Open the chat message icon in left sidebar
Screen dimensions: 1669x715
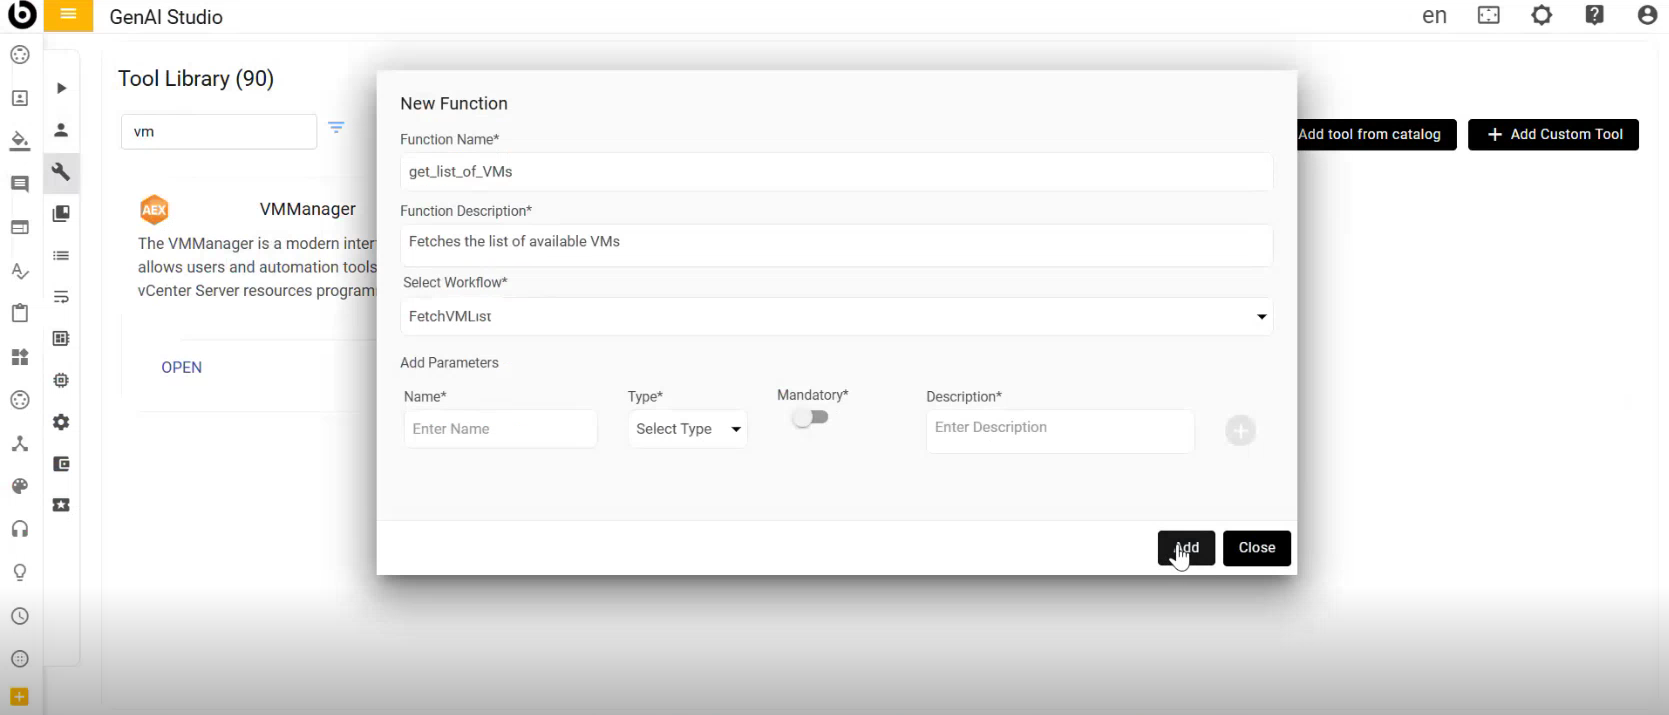tap(20, 184)
